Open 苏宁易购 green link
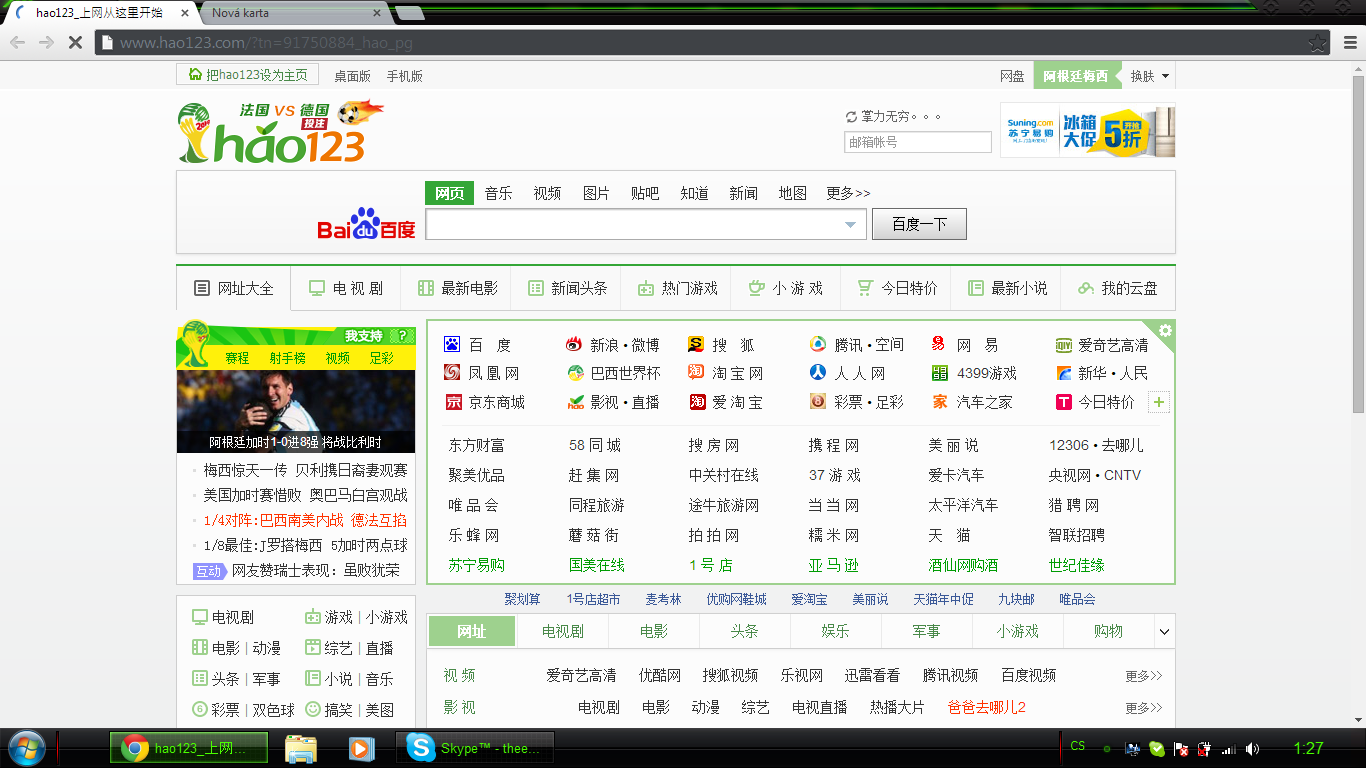Image resolution: width=1366 pixels, height=768 pixels. tap(476, 565)
